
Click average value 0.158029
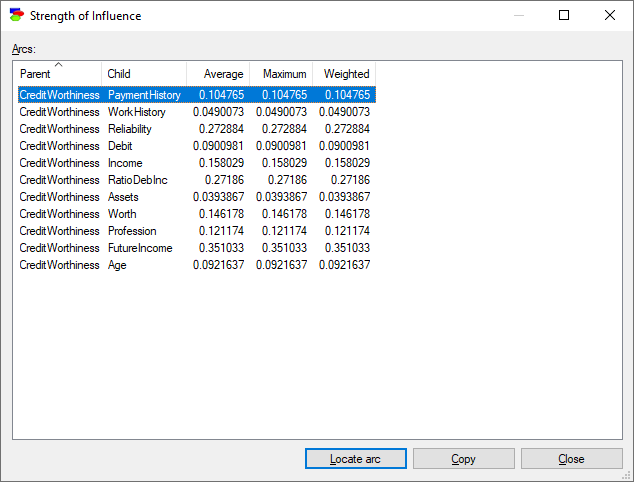pos(221,163)
